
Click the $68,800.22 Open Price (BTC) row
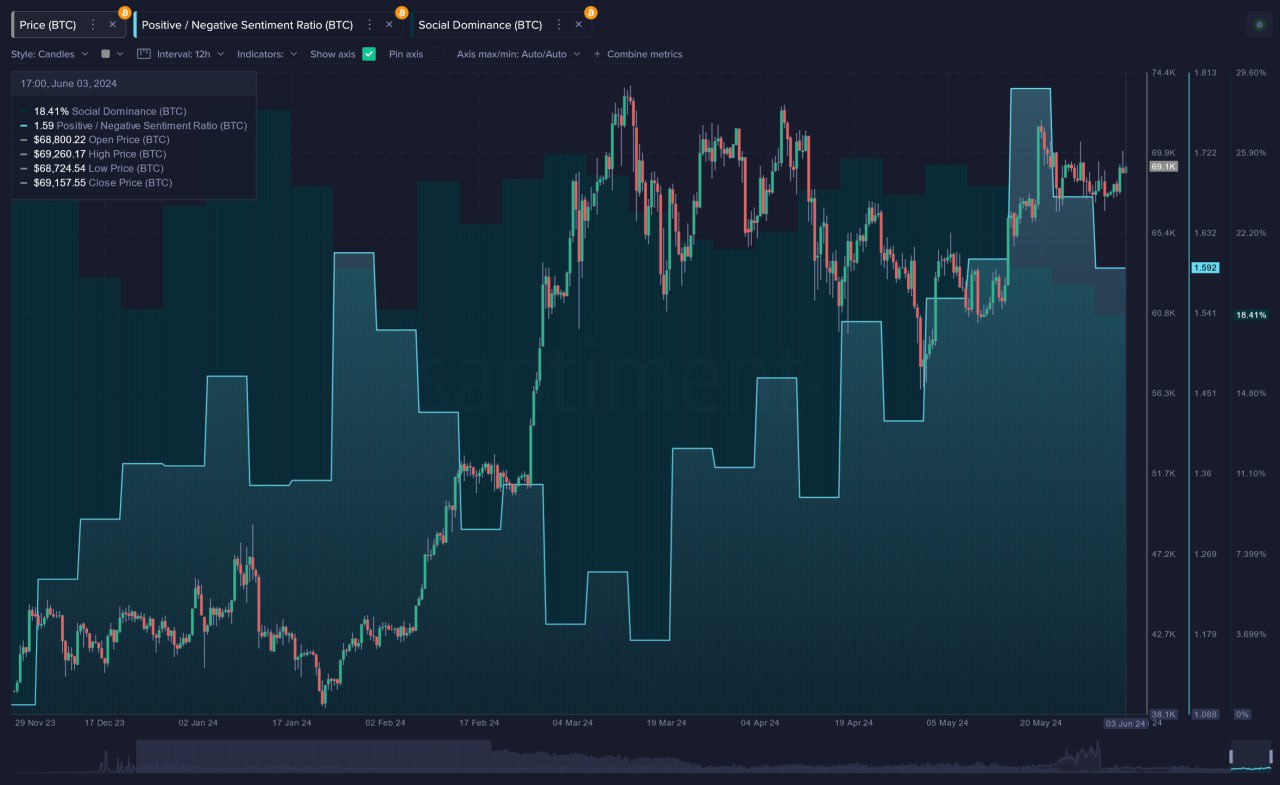(x=93, y=140)
